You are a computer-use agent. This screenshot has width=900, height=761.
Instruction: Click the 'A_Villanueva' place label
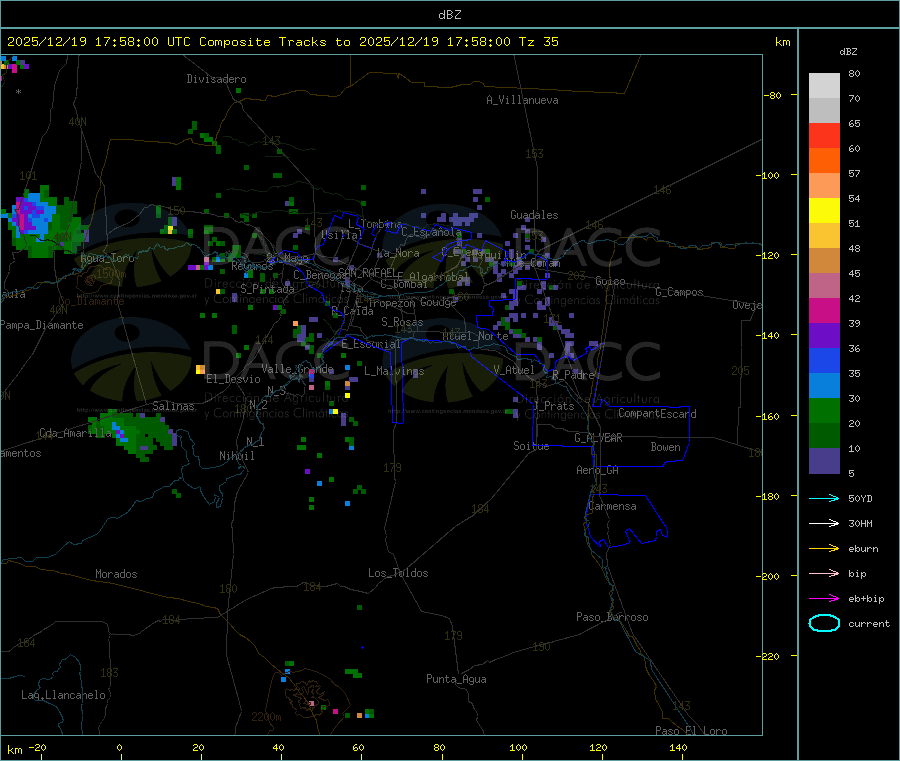click(x=522, y=100)
